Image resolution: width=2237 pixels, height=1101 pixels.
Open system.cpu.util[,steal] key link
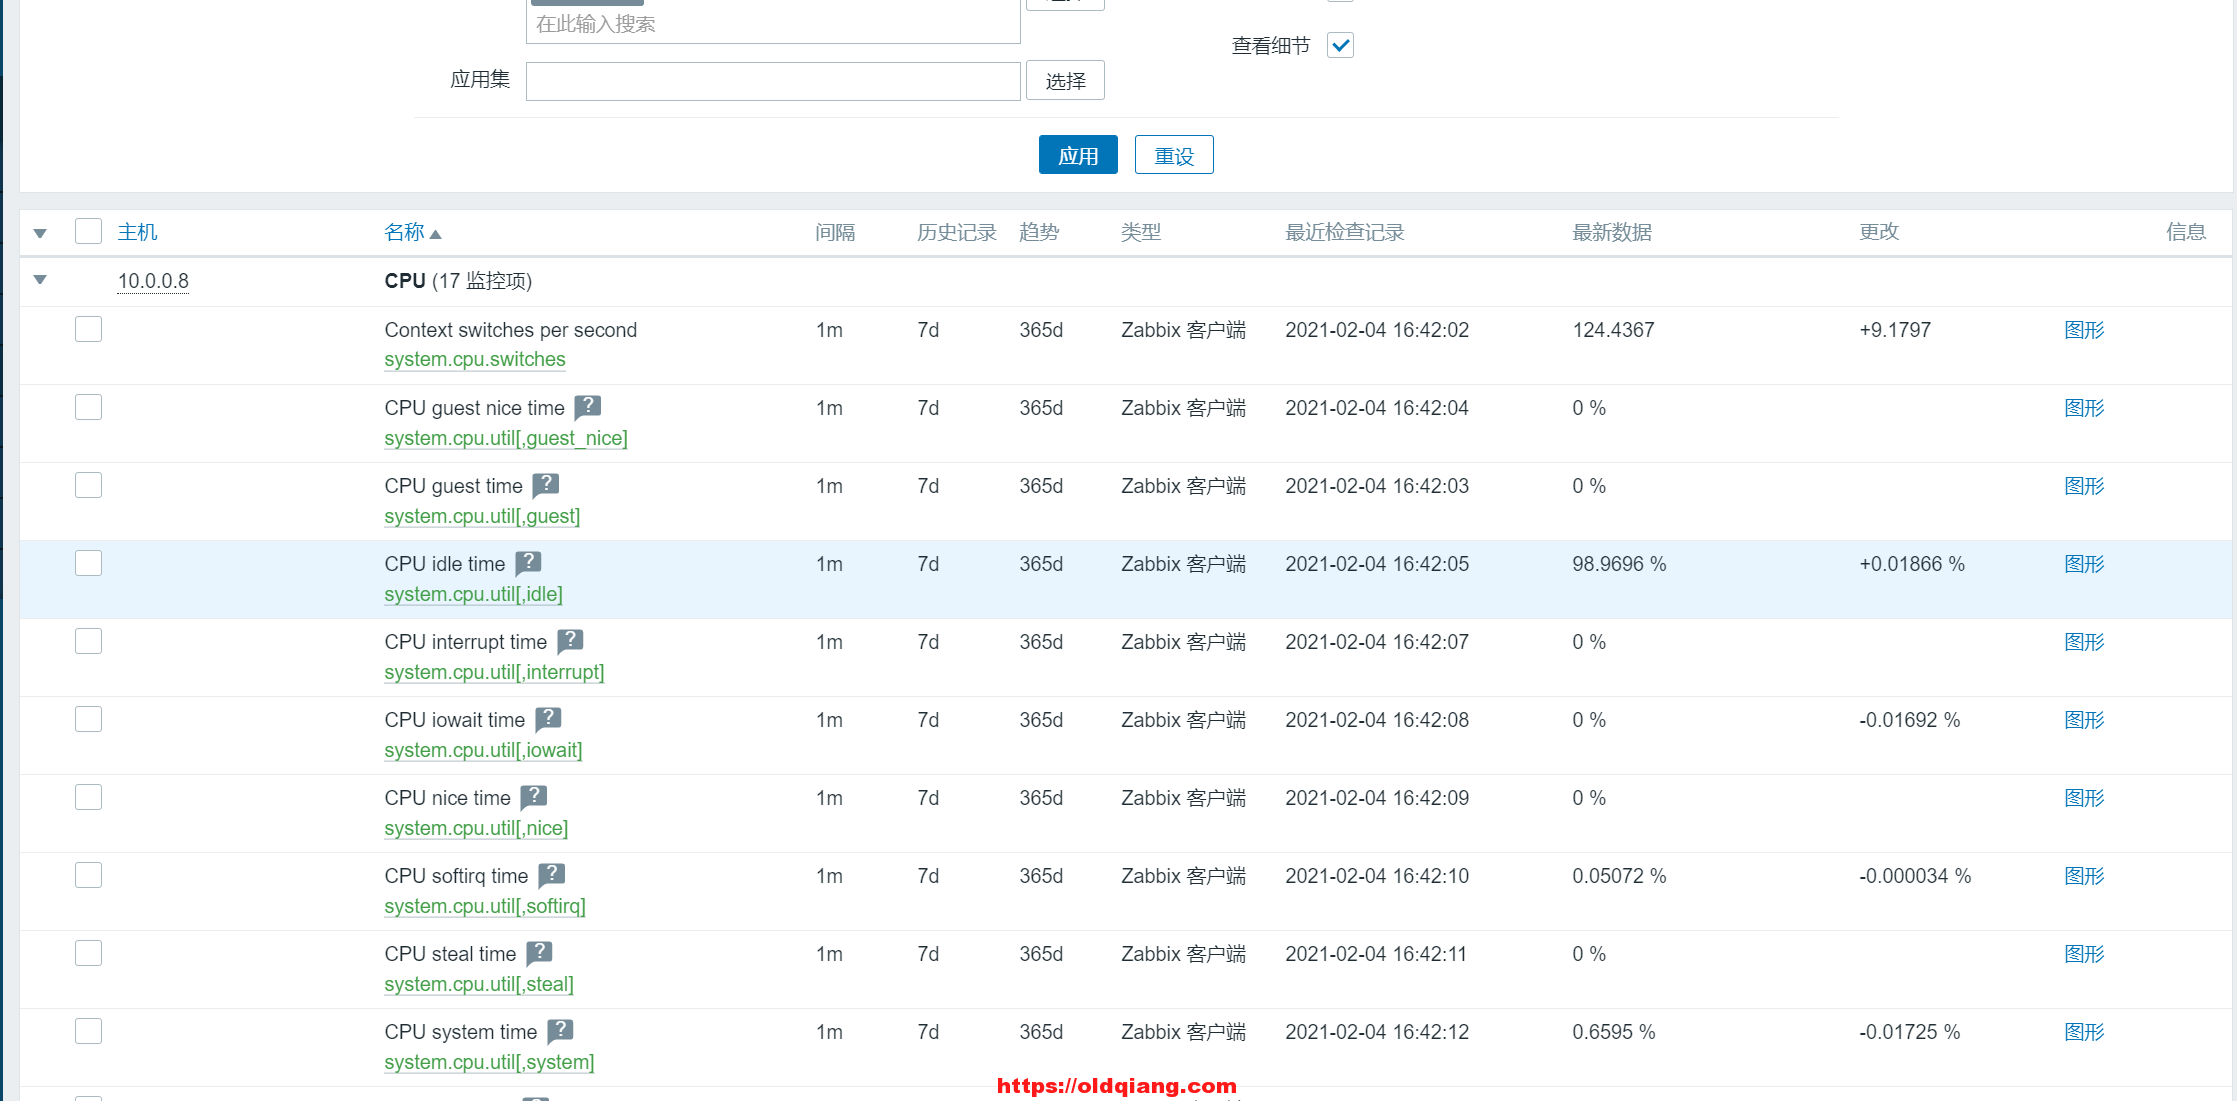click(479, 984)
